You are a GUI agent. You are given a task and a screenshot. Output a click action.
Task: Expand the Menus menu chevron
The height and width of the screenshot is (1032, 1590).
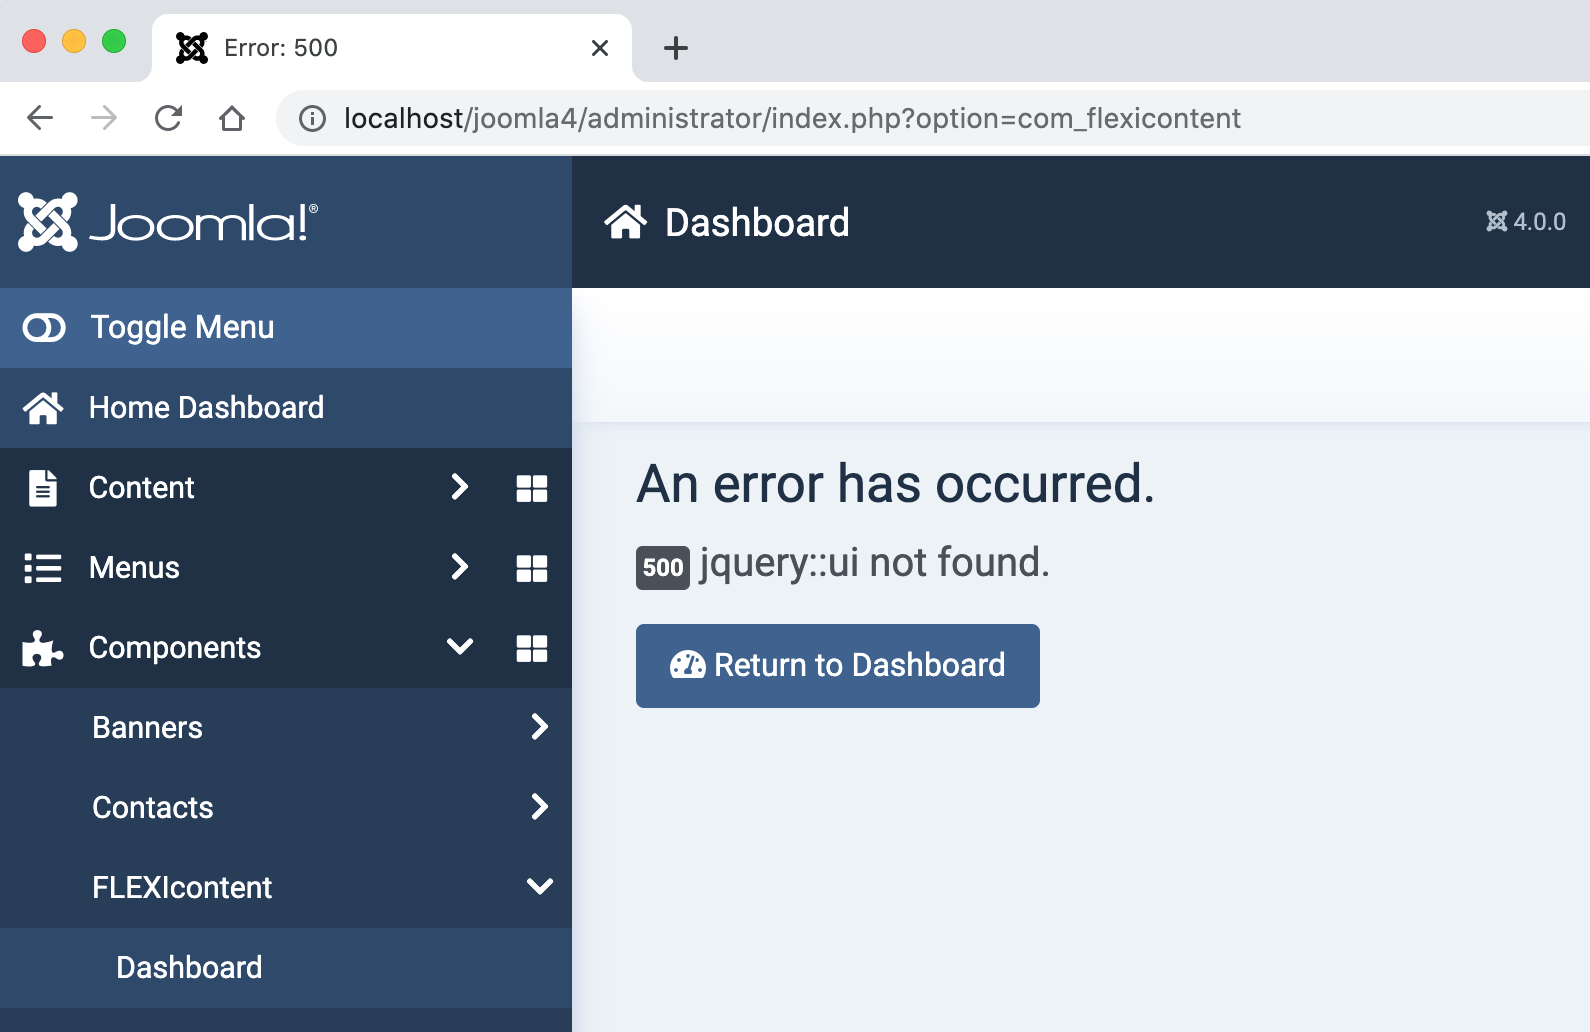460,567
